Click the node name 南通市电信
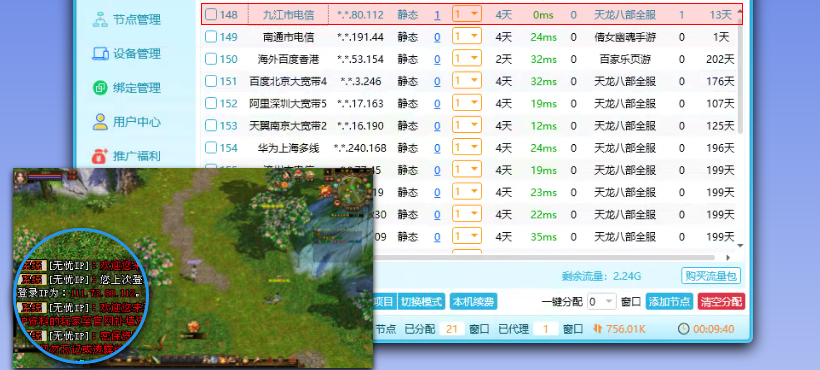The image size is (820, 370). coord(288,37)
